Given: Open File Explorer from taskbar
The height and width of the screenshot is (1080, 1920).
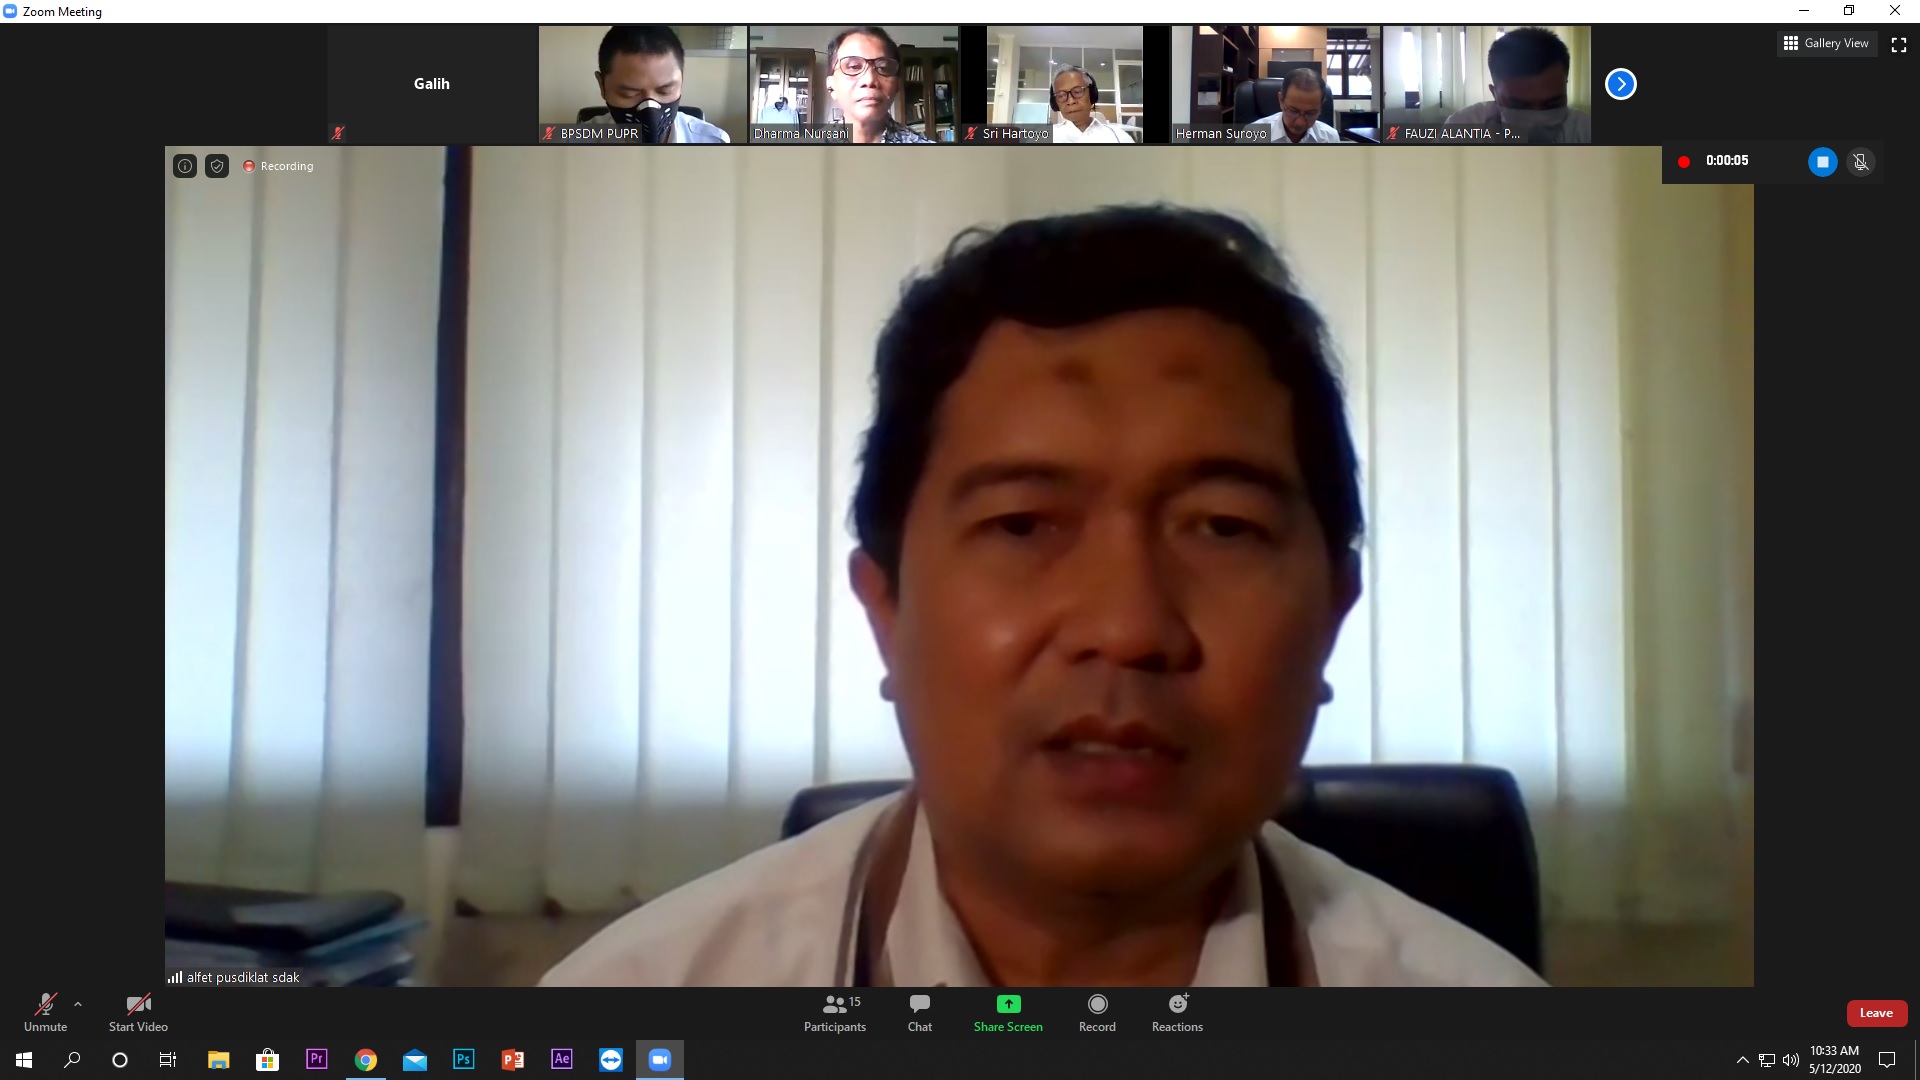Looking at the screenshot, I should point(218,1059).
